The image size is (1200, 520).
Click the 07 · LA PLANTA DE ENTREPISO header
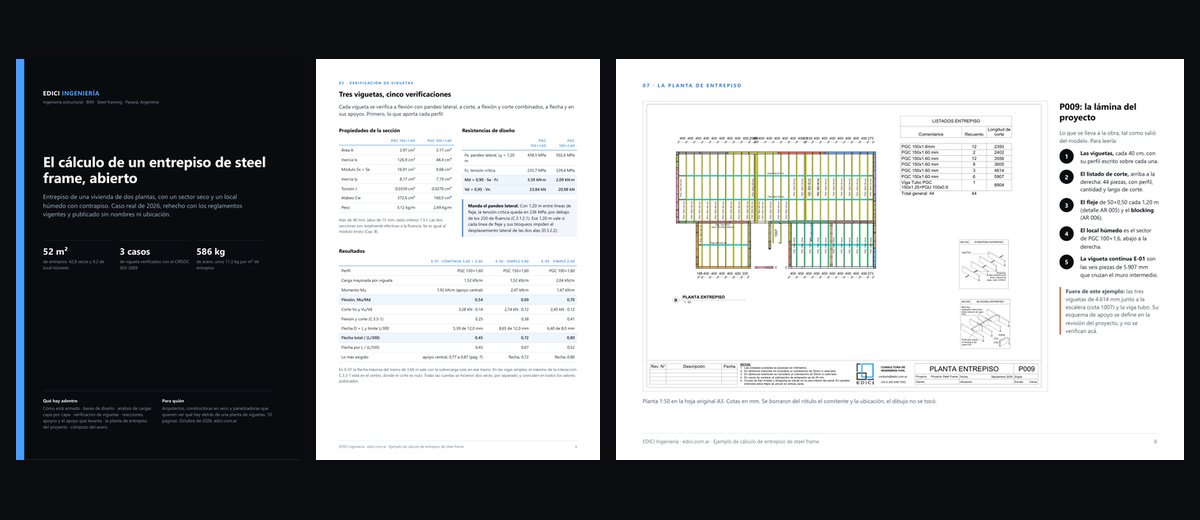(692, 86)
